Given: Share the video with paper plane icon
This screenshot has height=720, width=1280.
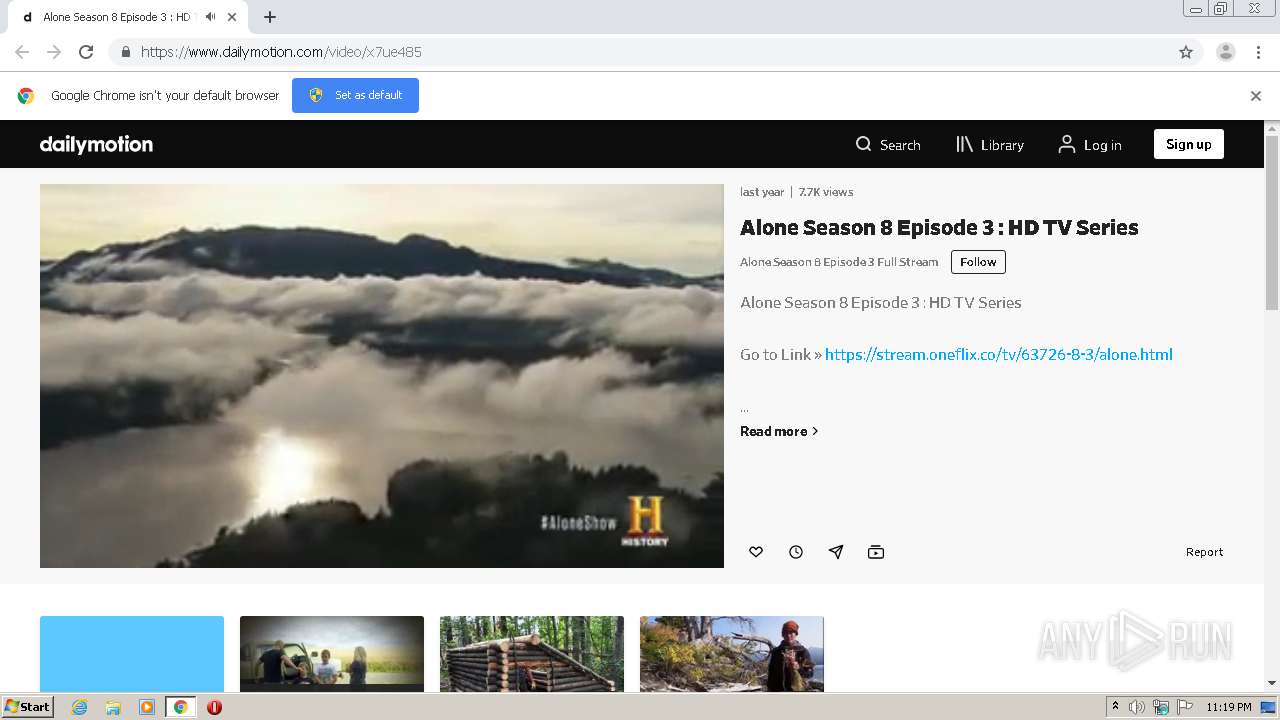Looking at the screenshot, I should point(836,552).
